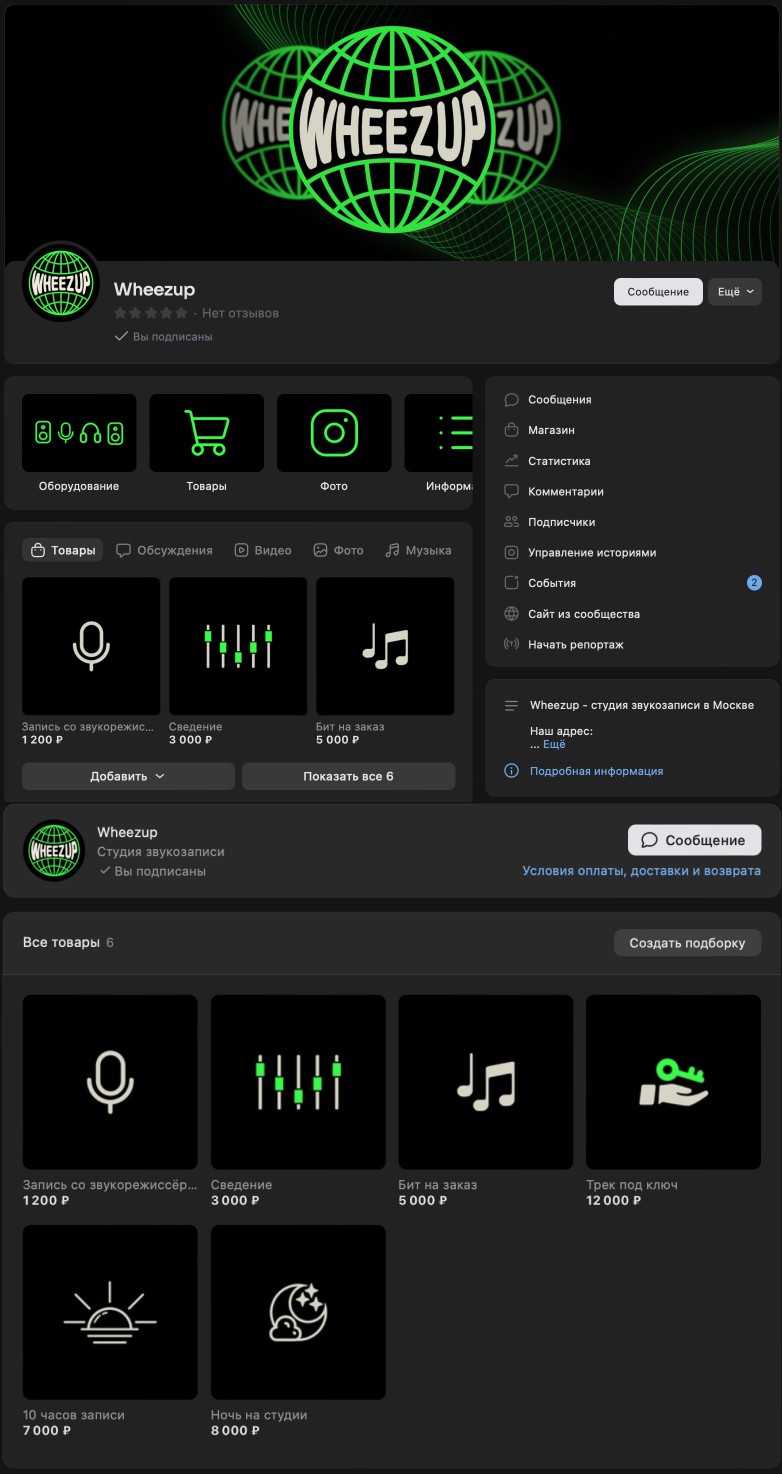Click the Создать подборку button
Screen dimensions: 782x1474
(687, 943)
